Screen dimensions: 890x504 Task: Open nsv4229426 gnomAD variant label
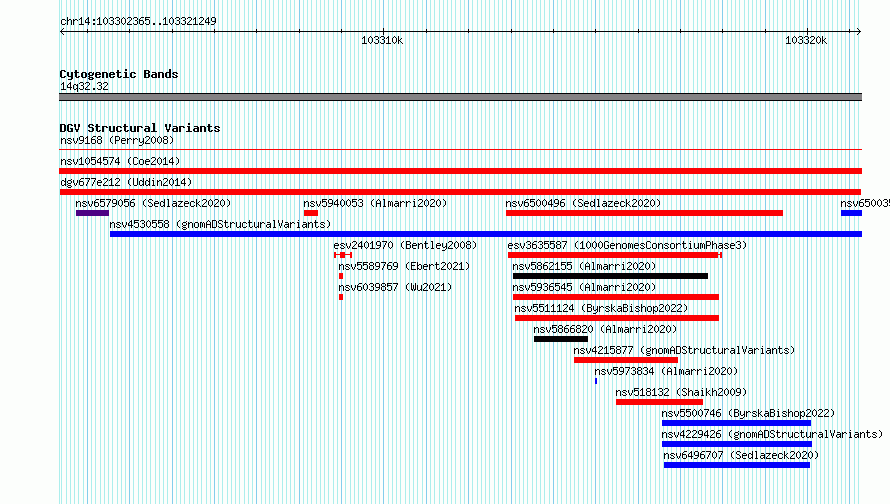(x=772, y=434)
